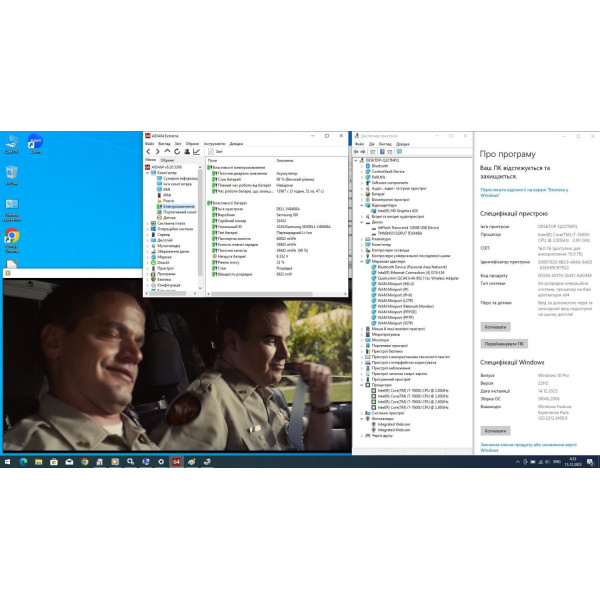The height and width of the screenshot is (600, 600).
Task: Open the Довідка menu in AIDA64
Action: tap(236, 144)
